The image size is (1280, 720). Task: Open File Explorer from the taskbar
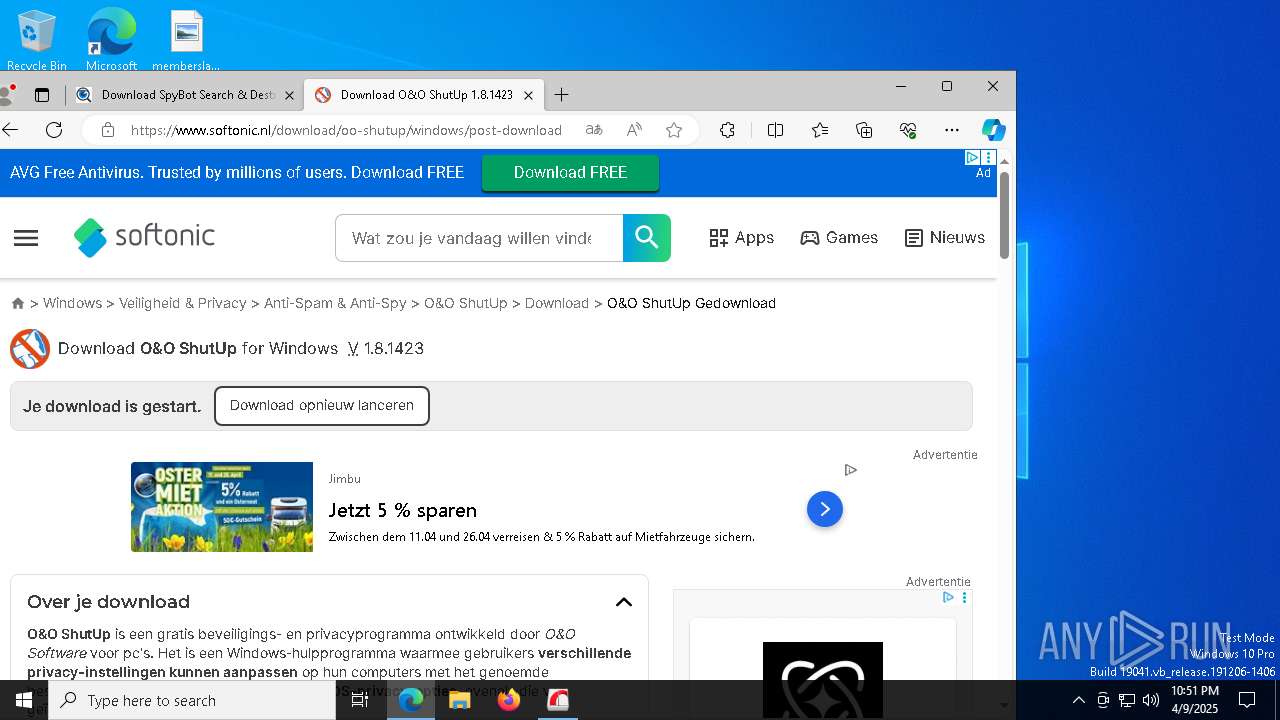pyautogui.click(x=460, y=700)
